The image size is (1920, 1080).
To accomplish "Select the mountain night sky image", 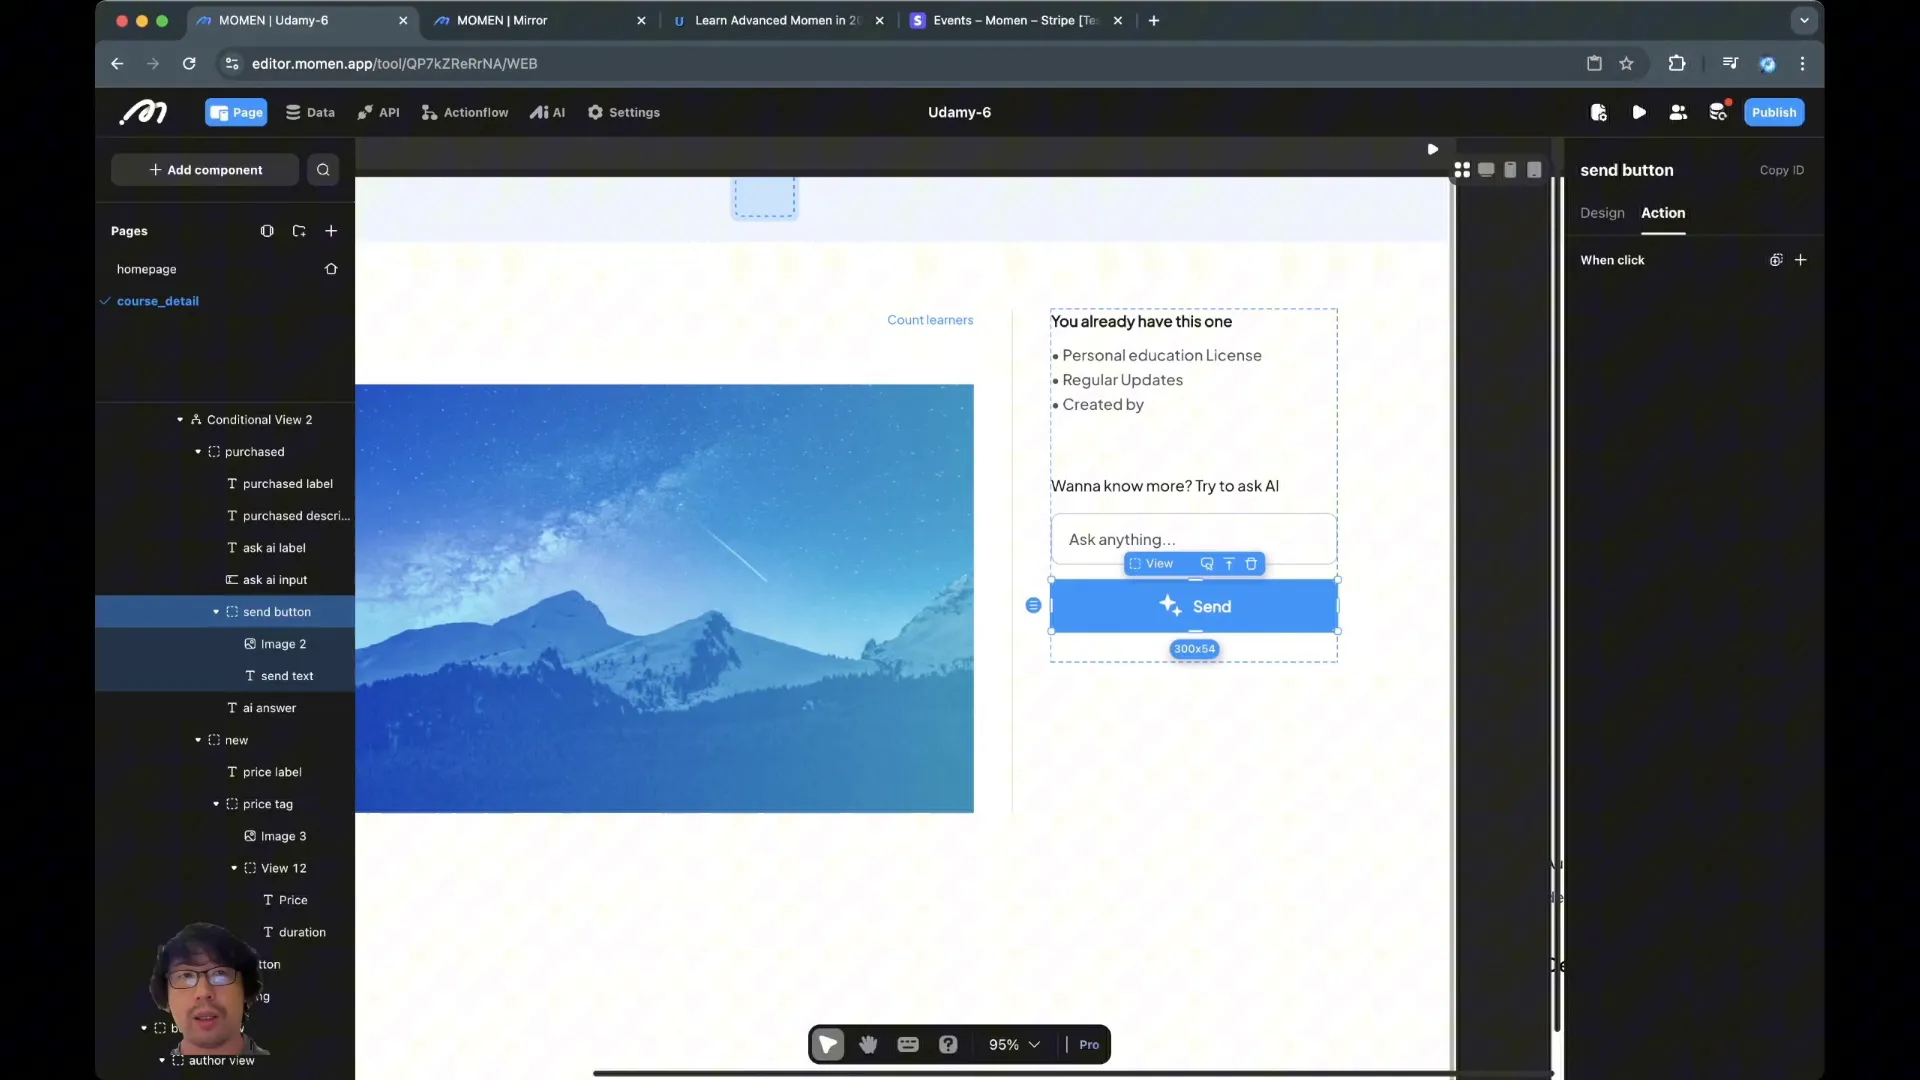I will point(664,598).
